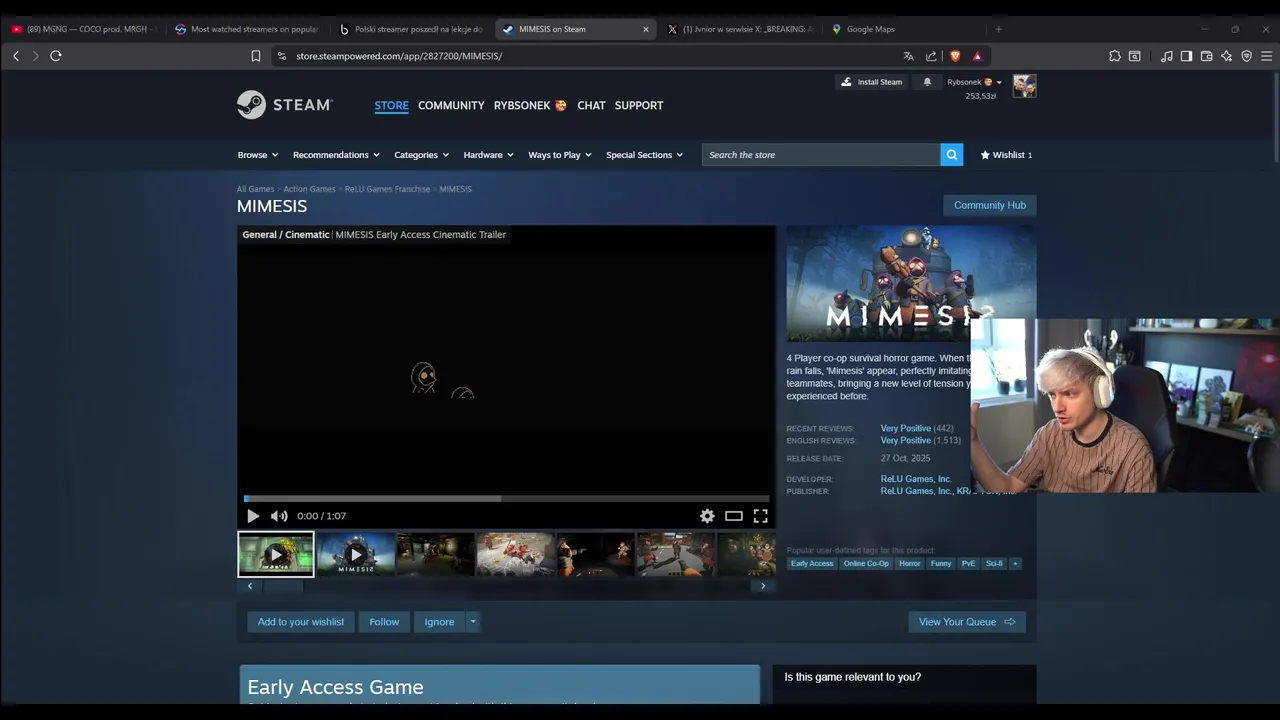
Task: Follow the MIMESIS game
Action: coord(384,622)
